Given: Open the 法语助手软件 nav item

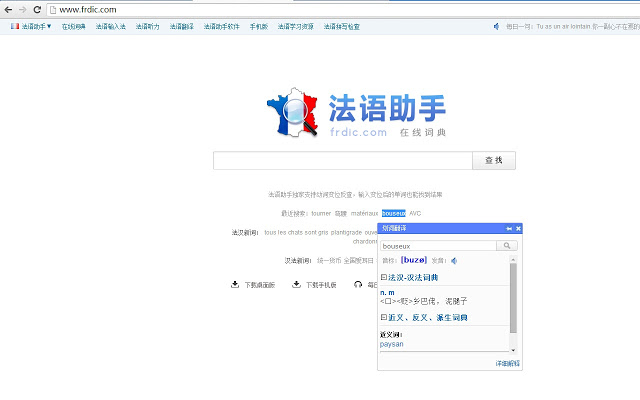Looking at the screenshot, I should (x=222, y=27).
